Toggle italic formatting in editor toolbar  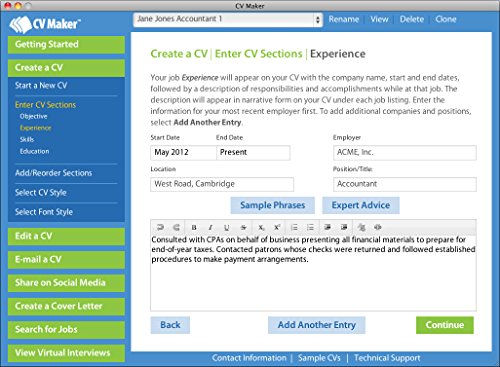click(x=210, y=228)
